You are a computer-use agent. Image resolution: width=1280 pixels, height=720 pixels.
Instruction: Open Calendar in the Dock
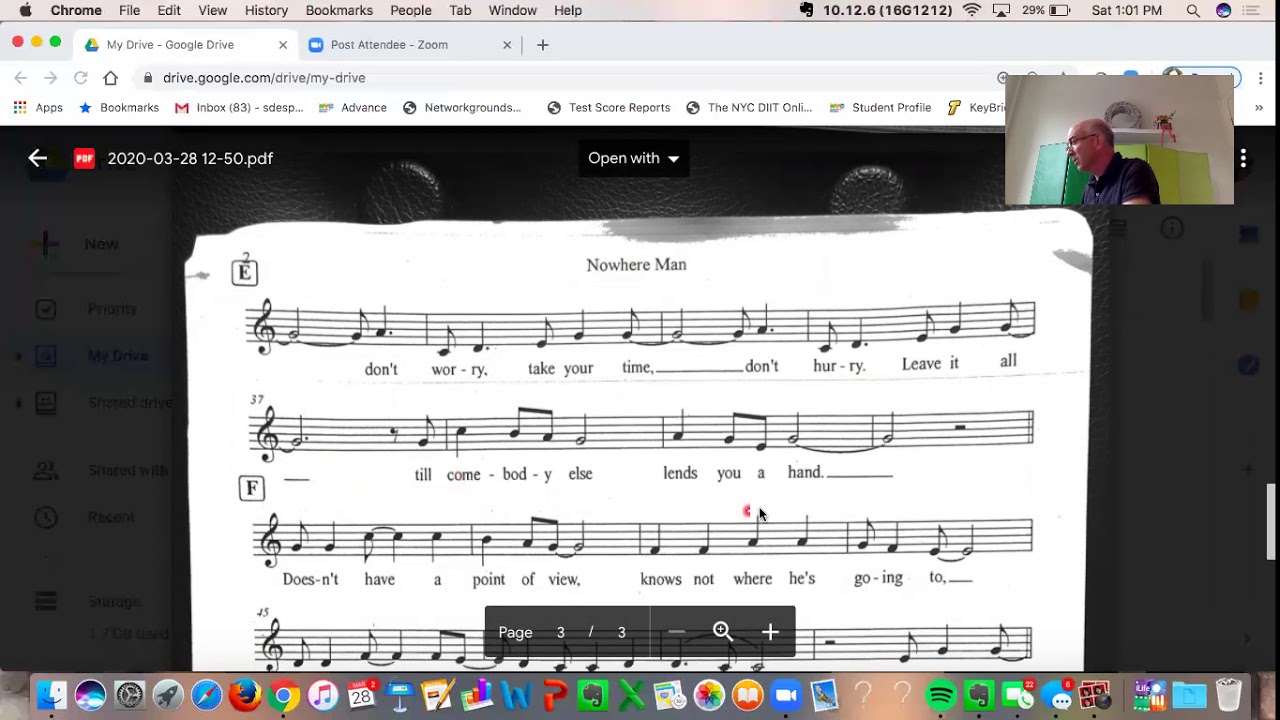tap(361, 695)
